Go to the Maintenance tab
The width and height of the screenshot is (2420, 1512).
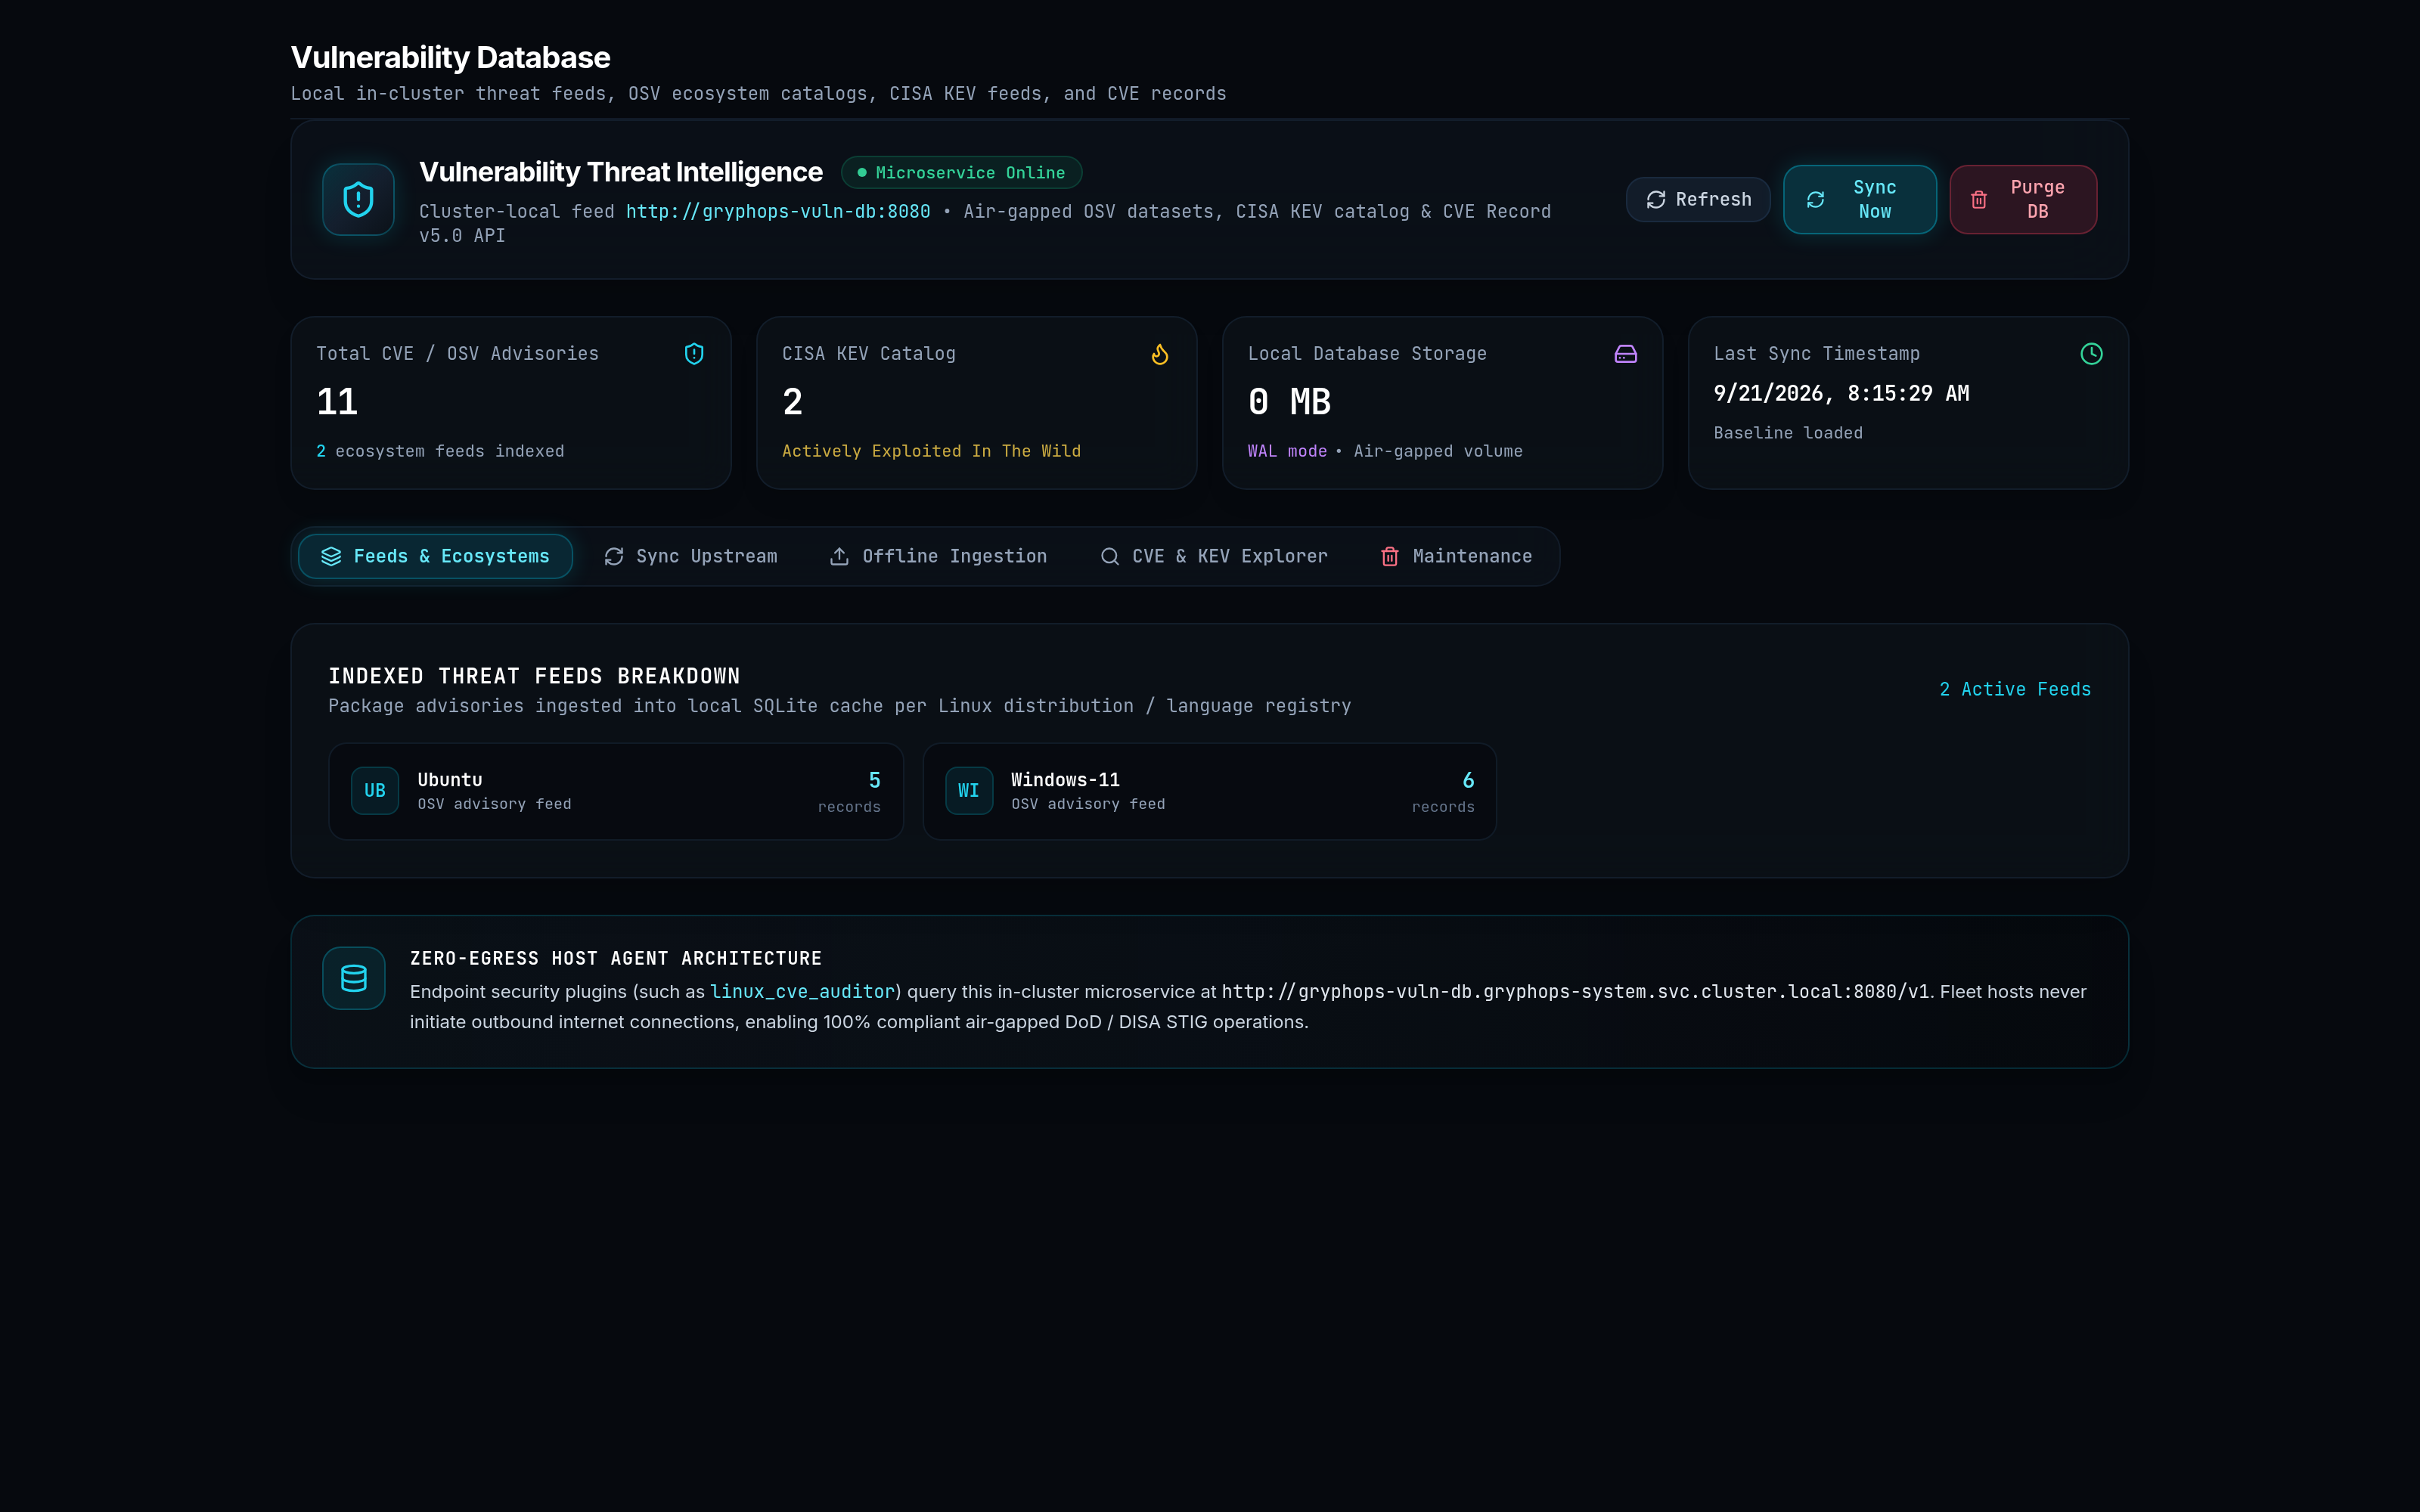click(x=1455, y=557)
